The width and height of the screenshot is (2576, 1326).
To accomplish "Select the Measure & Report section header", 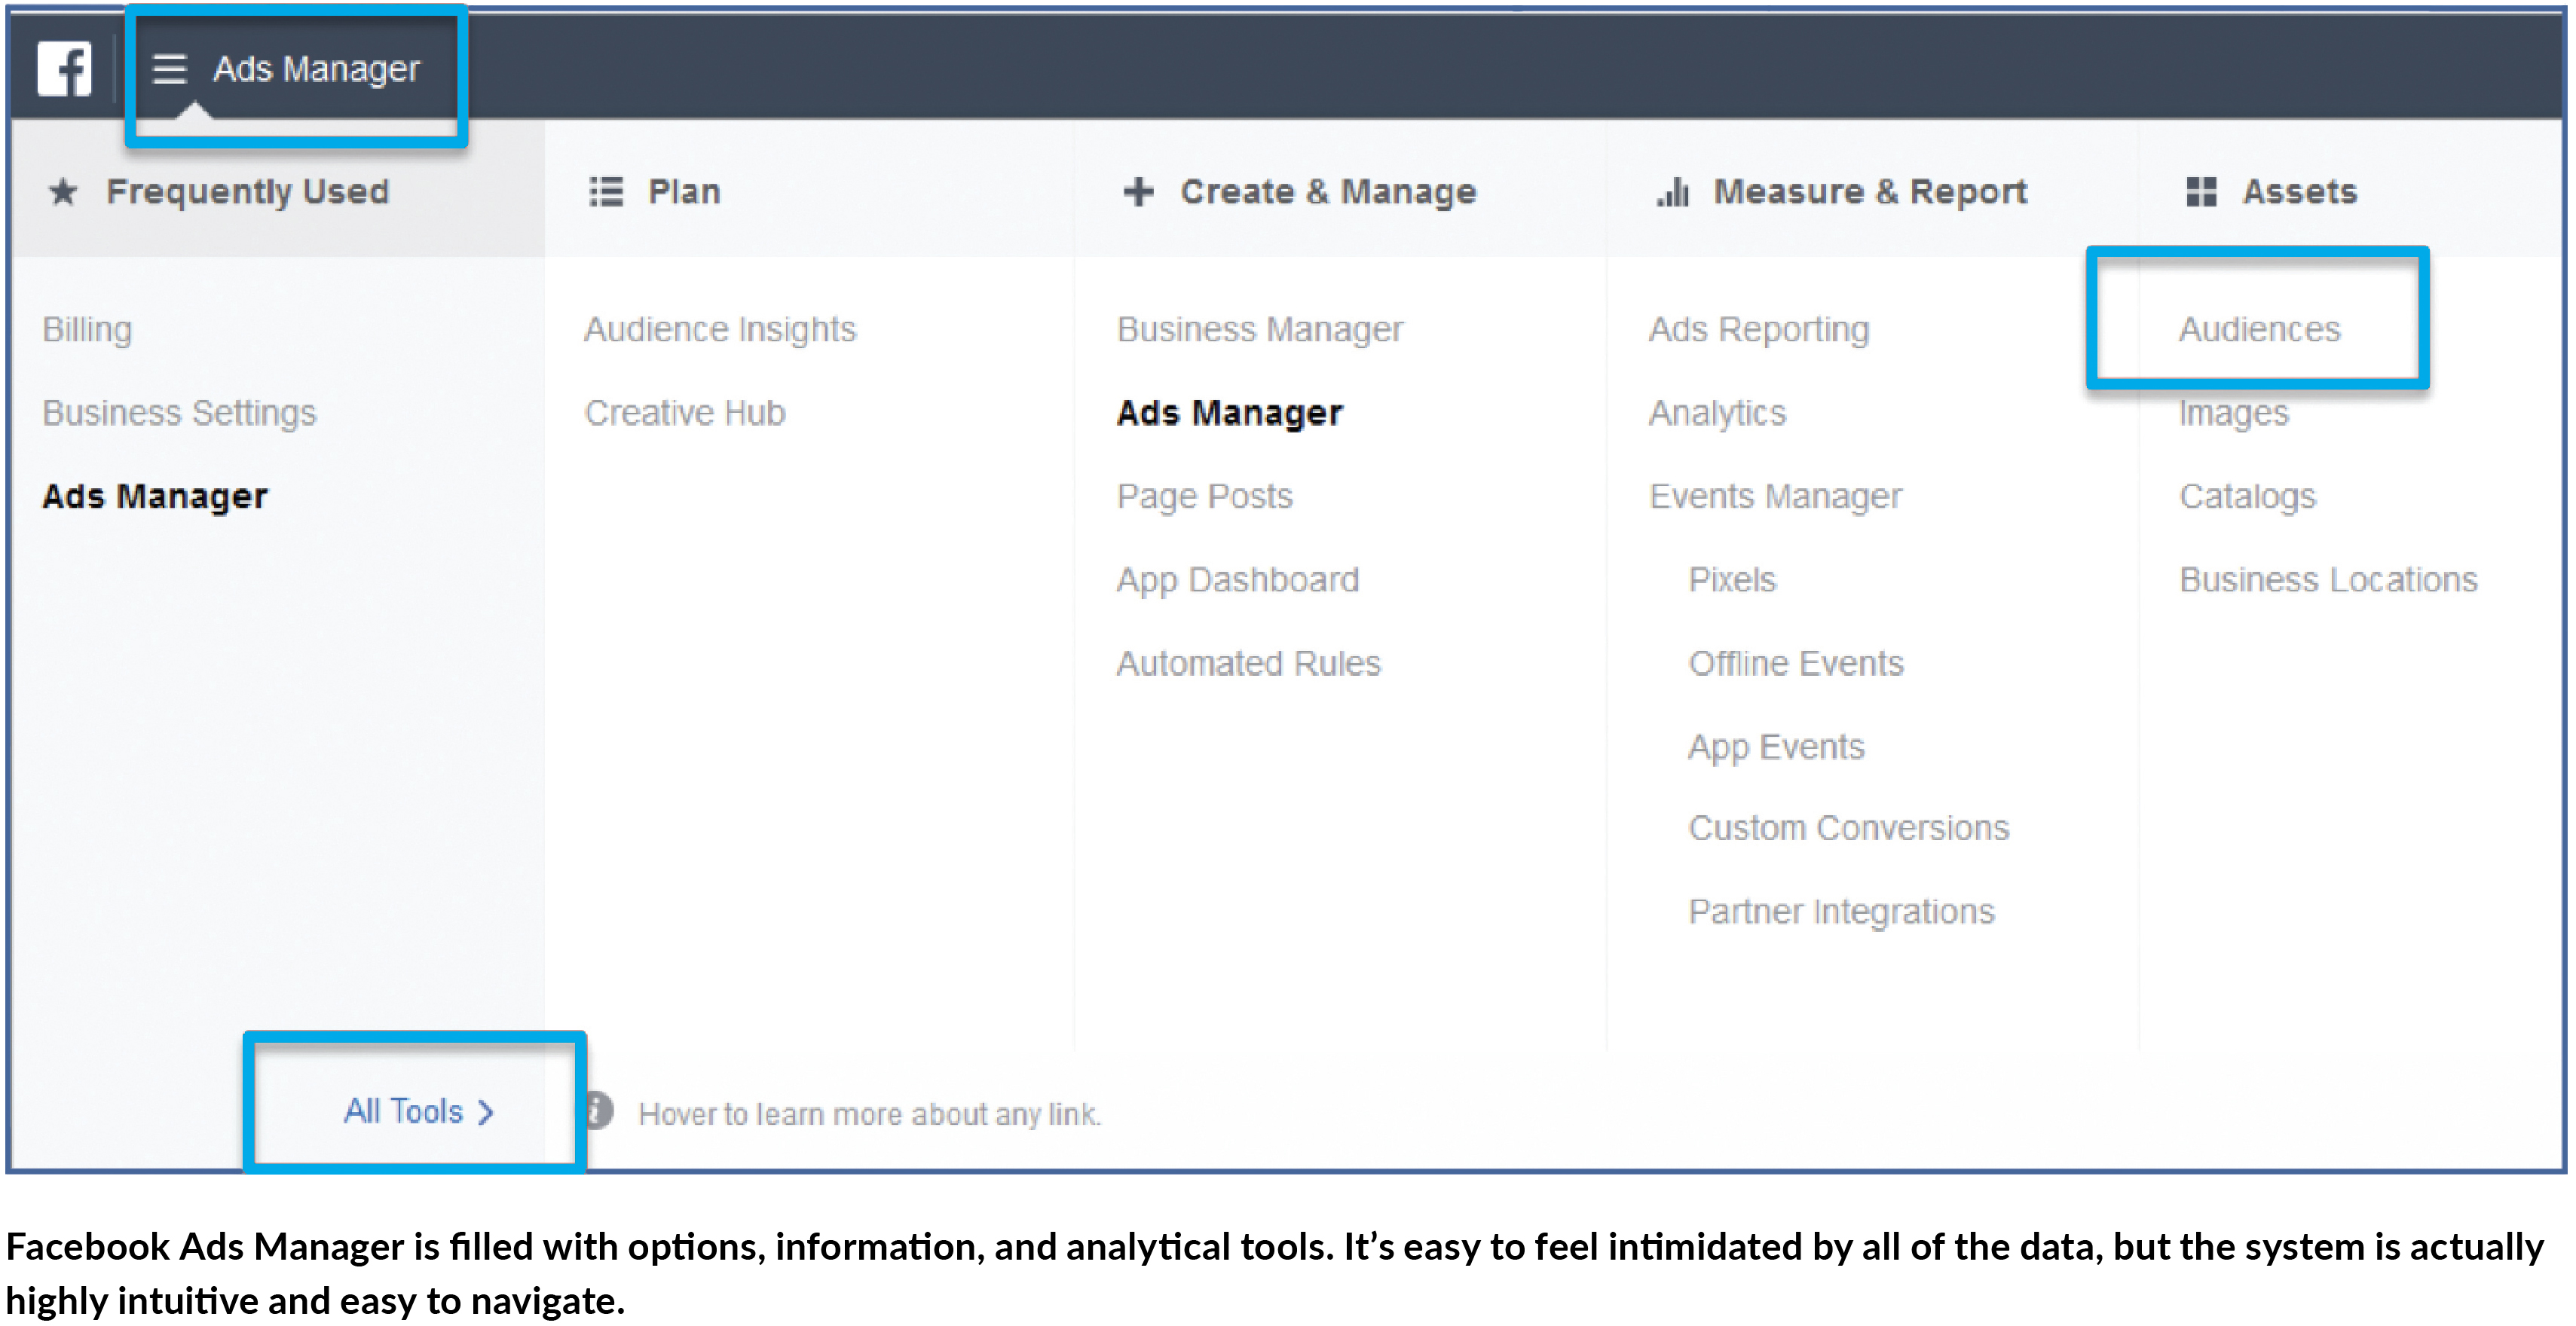I will tap(1870, 191).
